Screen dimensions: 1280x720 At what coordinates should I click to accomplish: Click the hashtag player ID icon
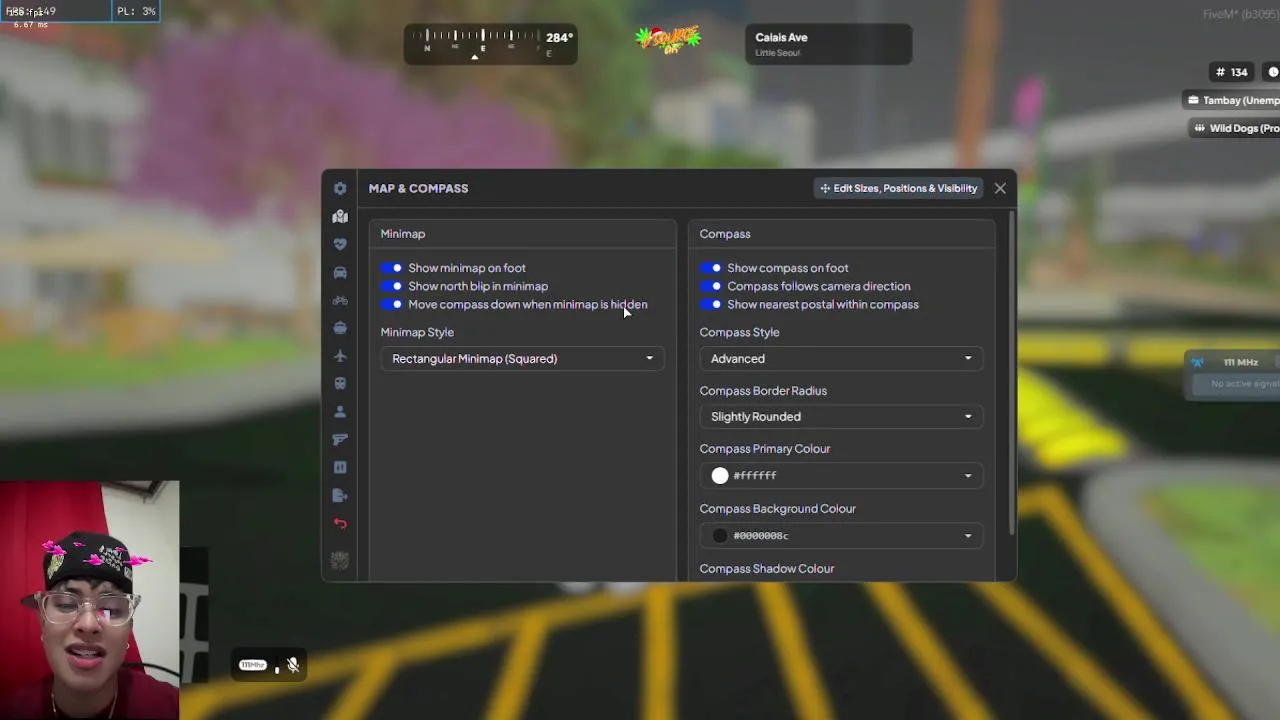click(1220, 72)
